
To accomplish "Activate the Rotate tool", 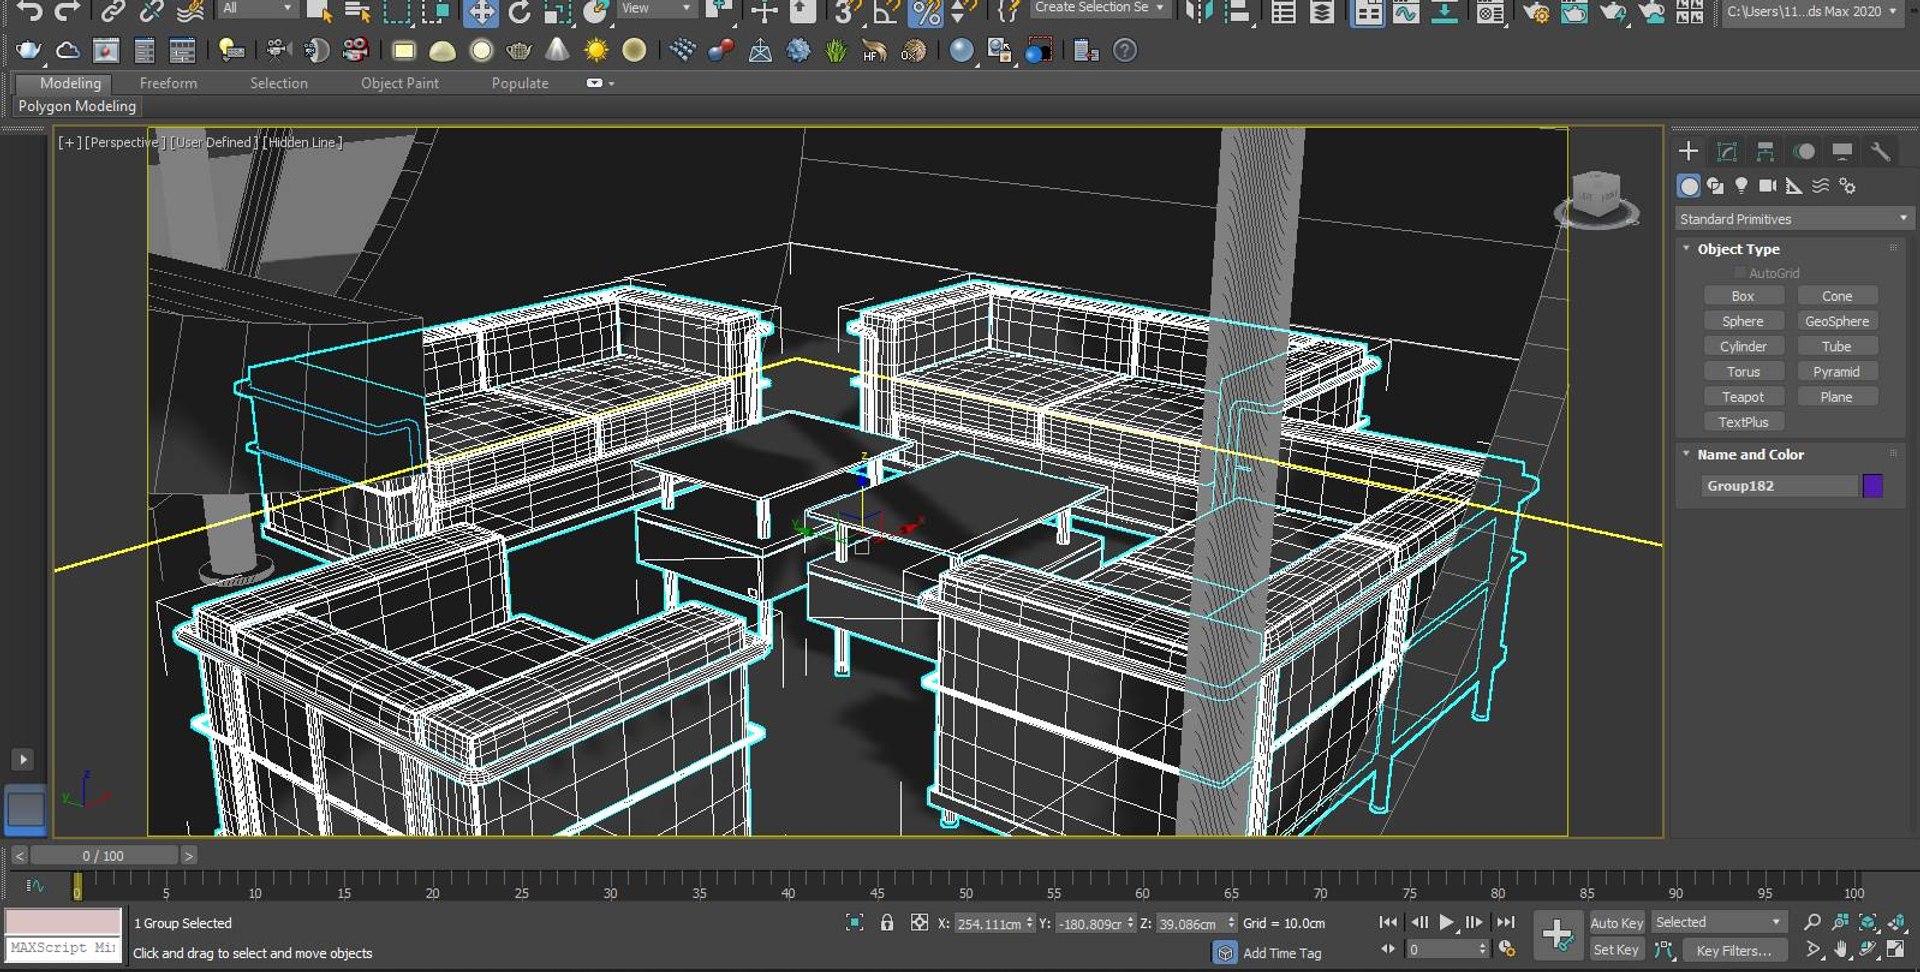I will pos(519,12).
